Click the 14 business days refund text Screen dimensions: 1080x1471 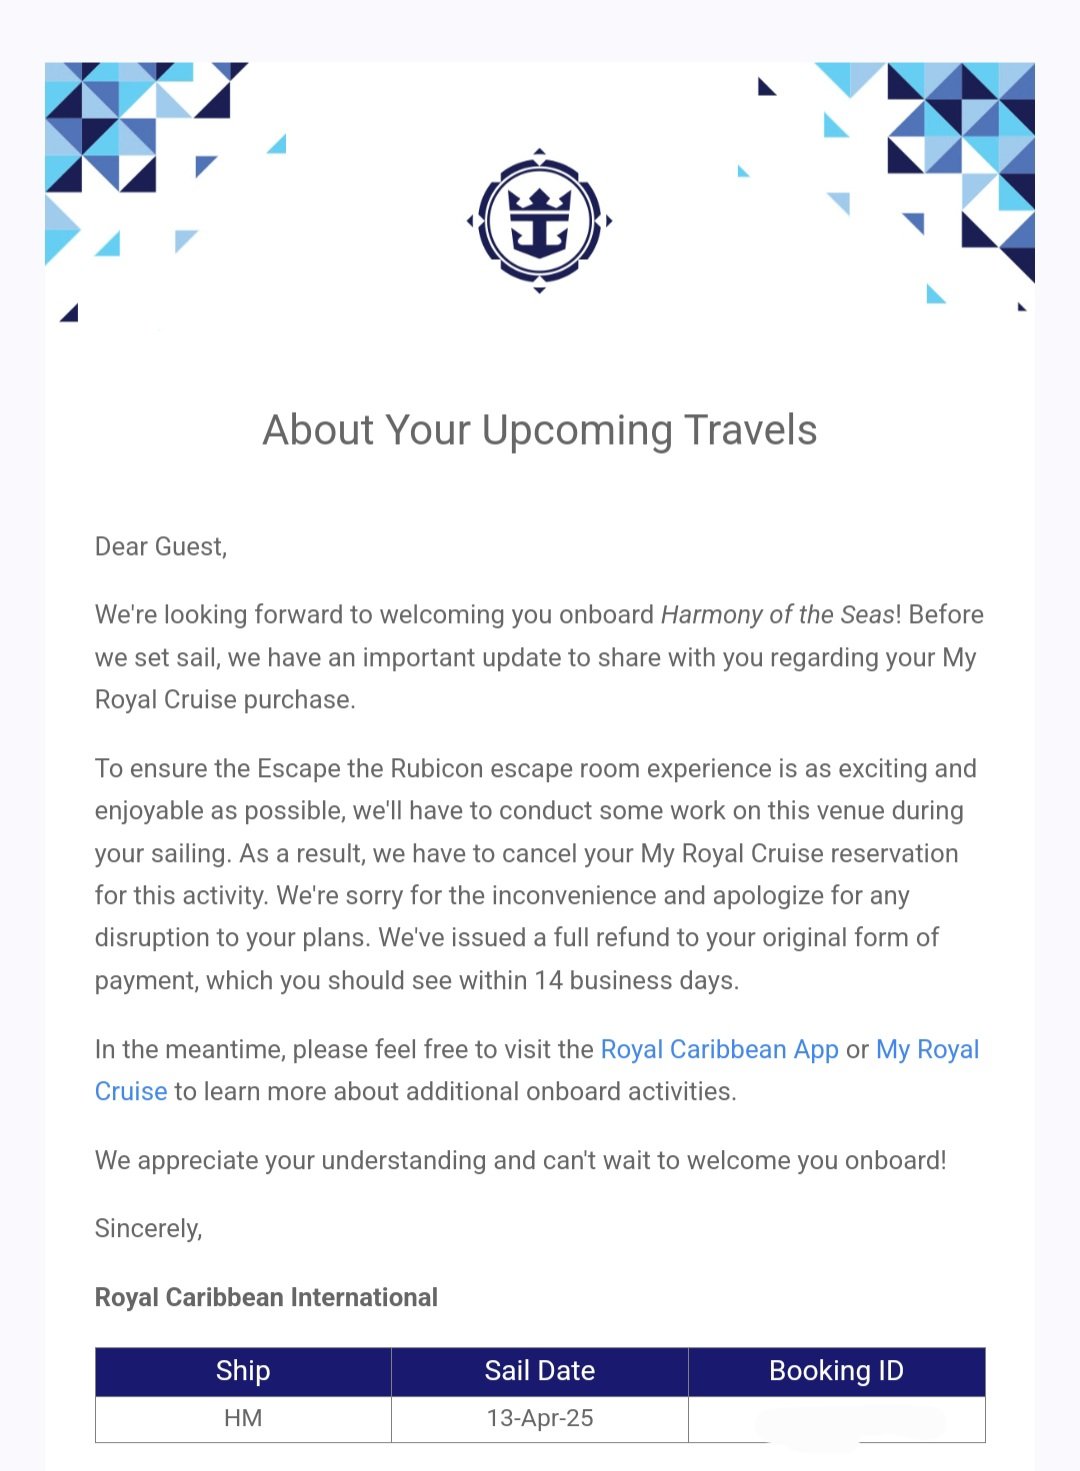[x=636, y=980]
